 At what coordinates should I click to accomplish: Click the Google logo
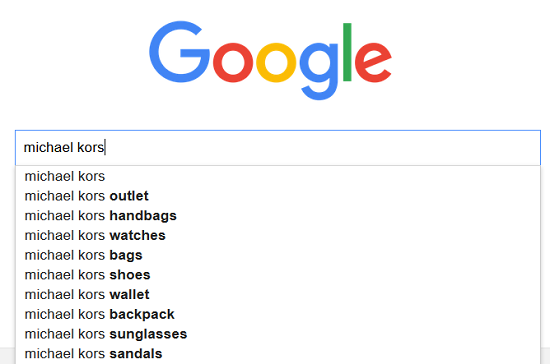point(270,61)
